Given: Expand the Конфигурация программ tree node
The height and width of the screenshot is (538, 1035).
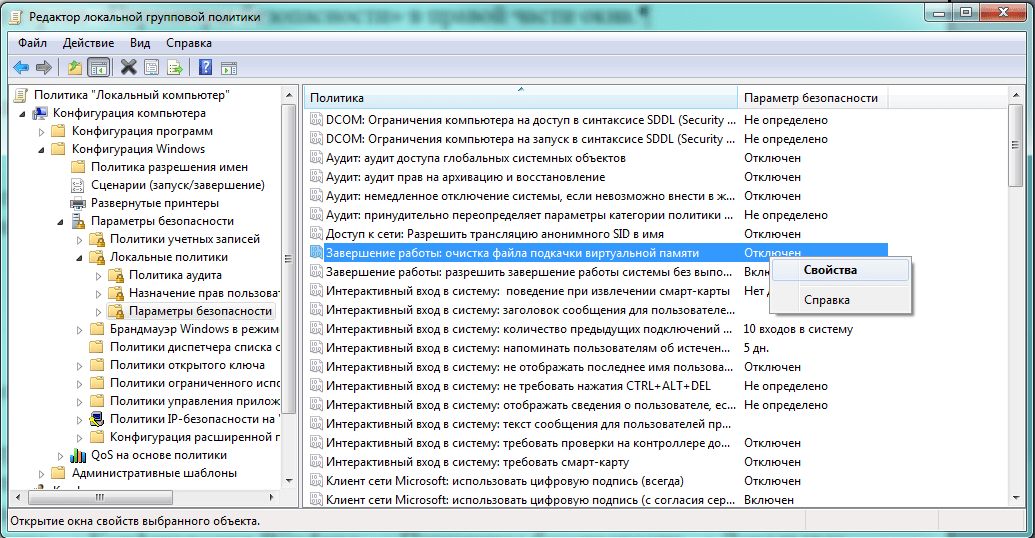Looking at the screenshot, I should 41,131.
